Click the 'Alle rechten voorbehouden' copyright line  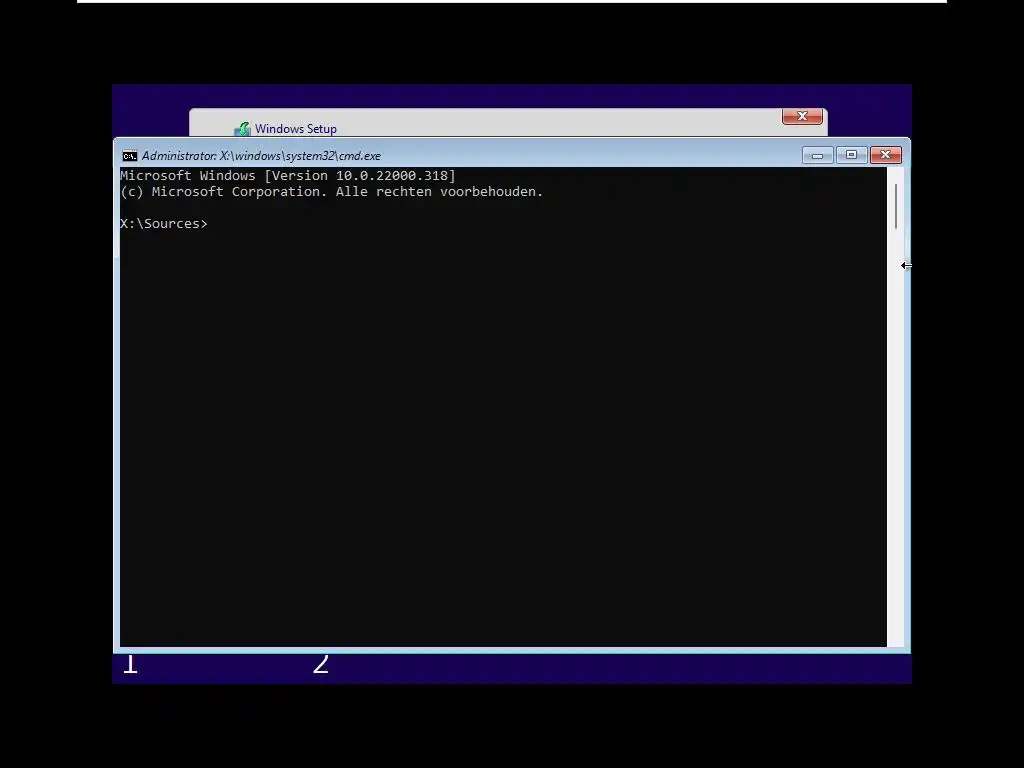point(332,192)
